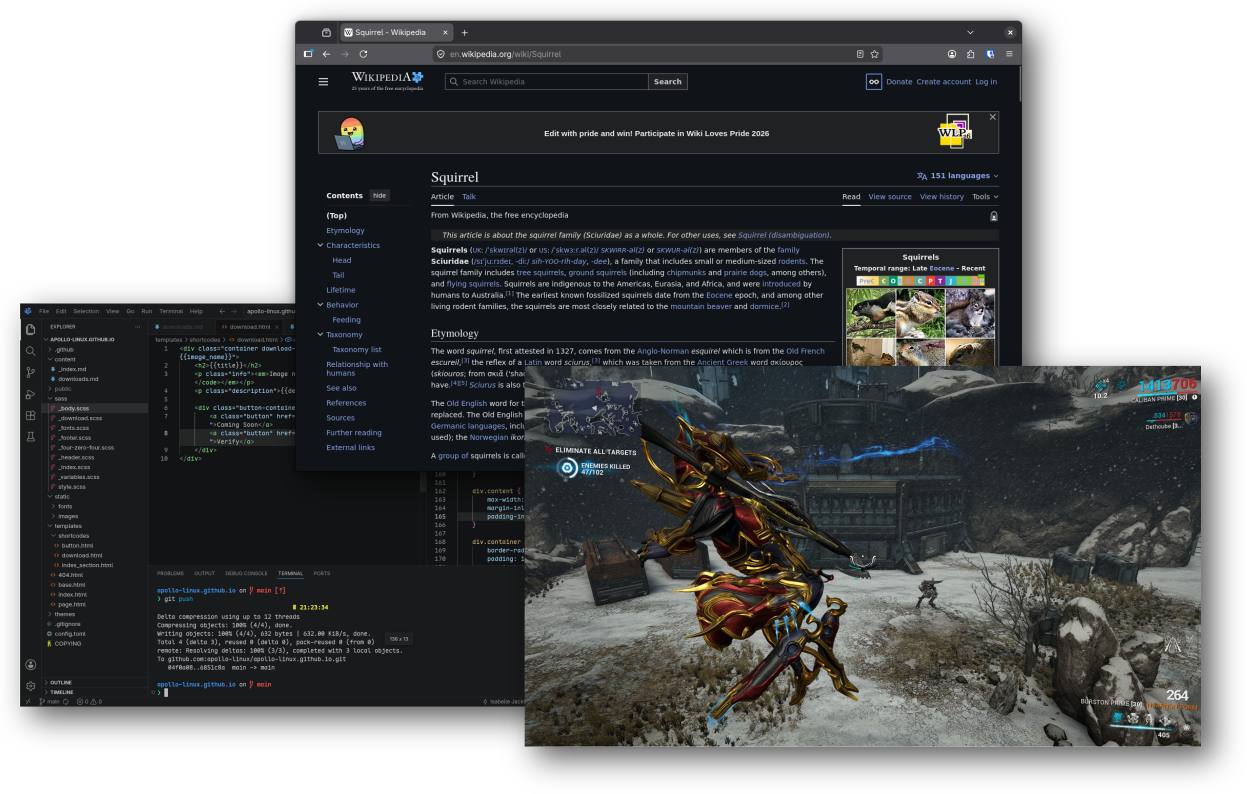Screen dimensions: 1247x794
Task: Expand the TIMELINE section in VS Code
Action: point(61,692)
